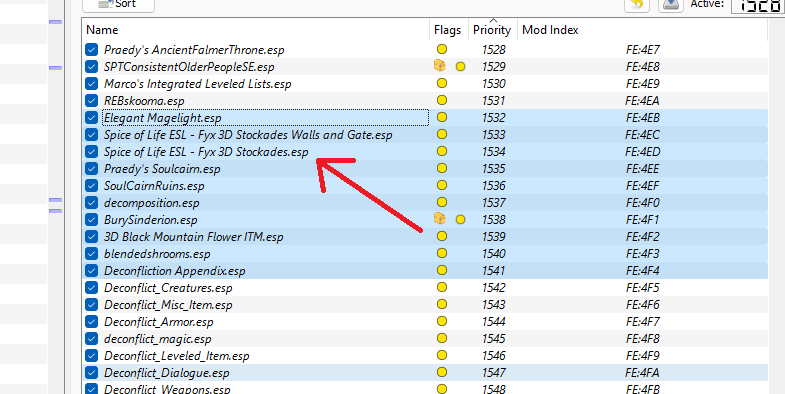Click light plugin flag on Praedy's AncientFalmerThrone.esp
Screen dimensions: 785x394
coord(442,49)
